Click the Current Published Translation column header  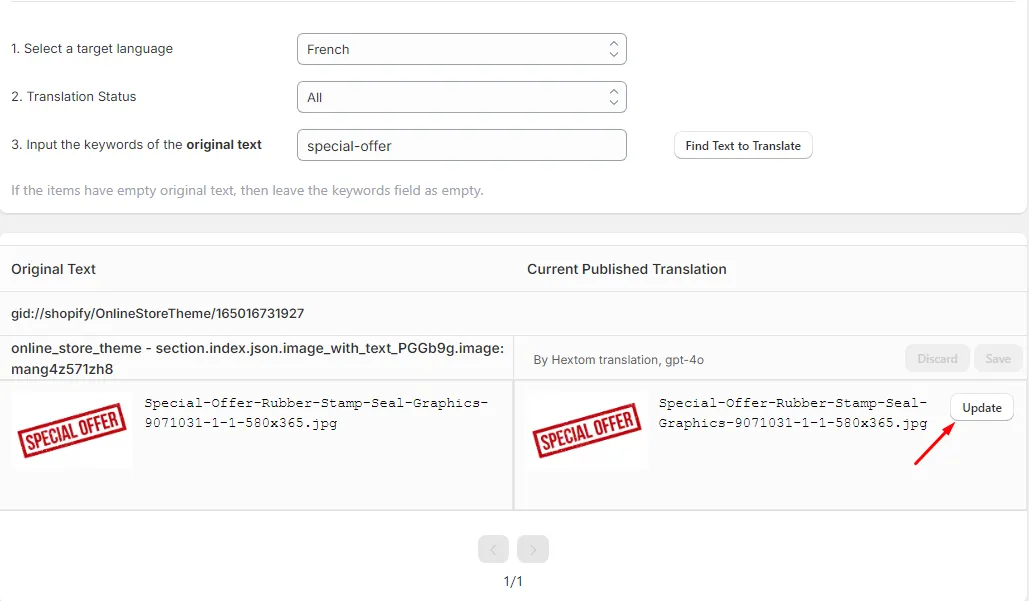627,269
